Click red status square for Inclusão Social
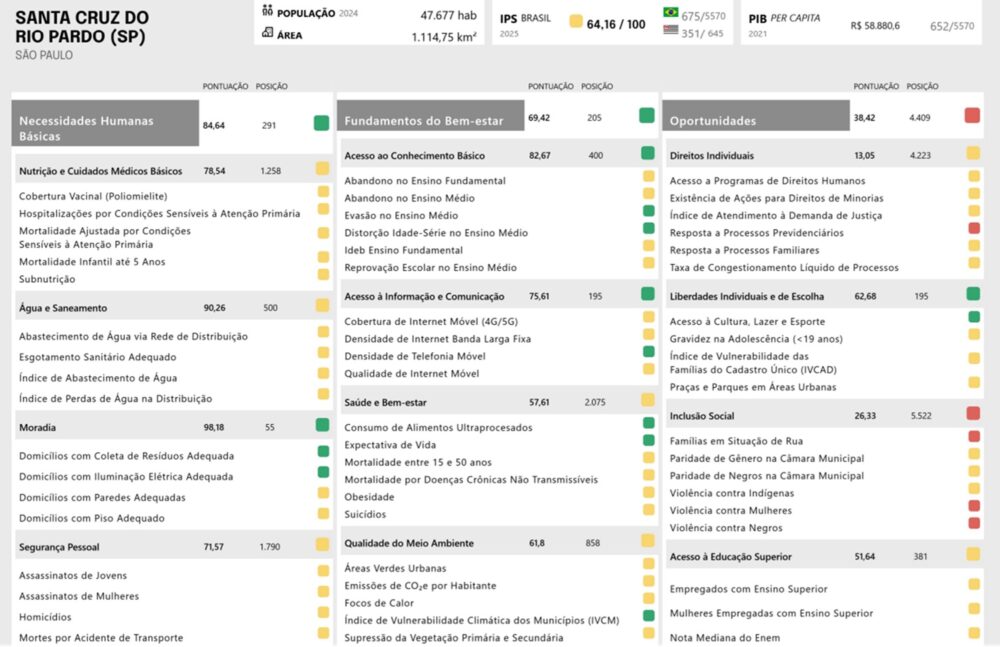 click(x=973, y=413)
